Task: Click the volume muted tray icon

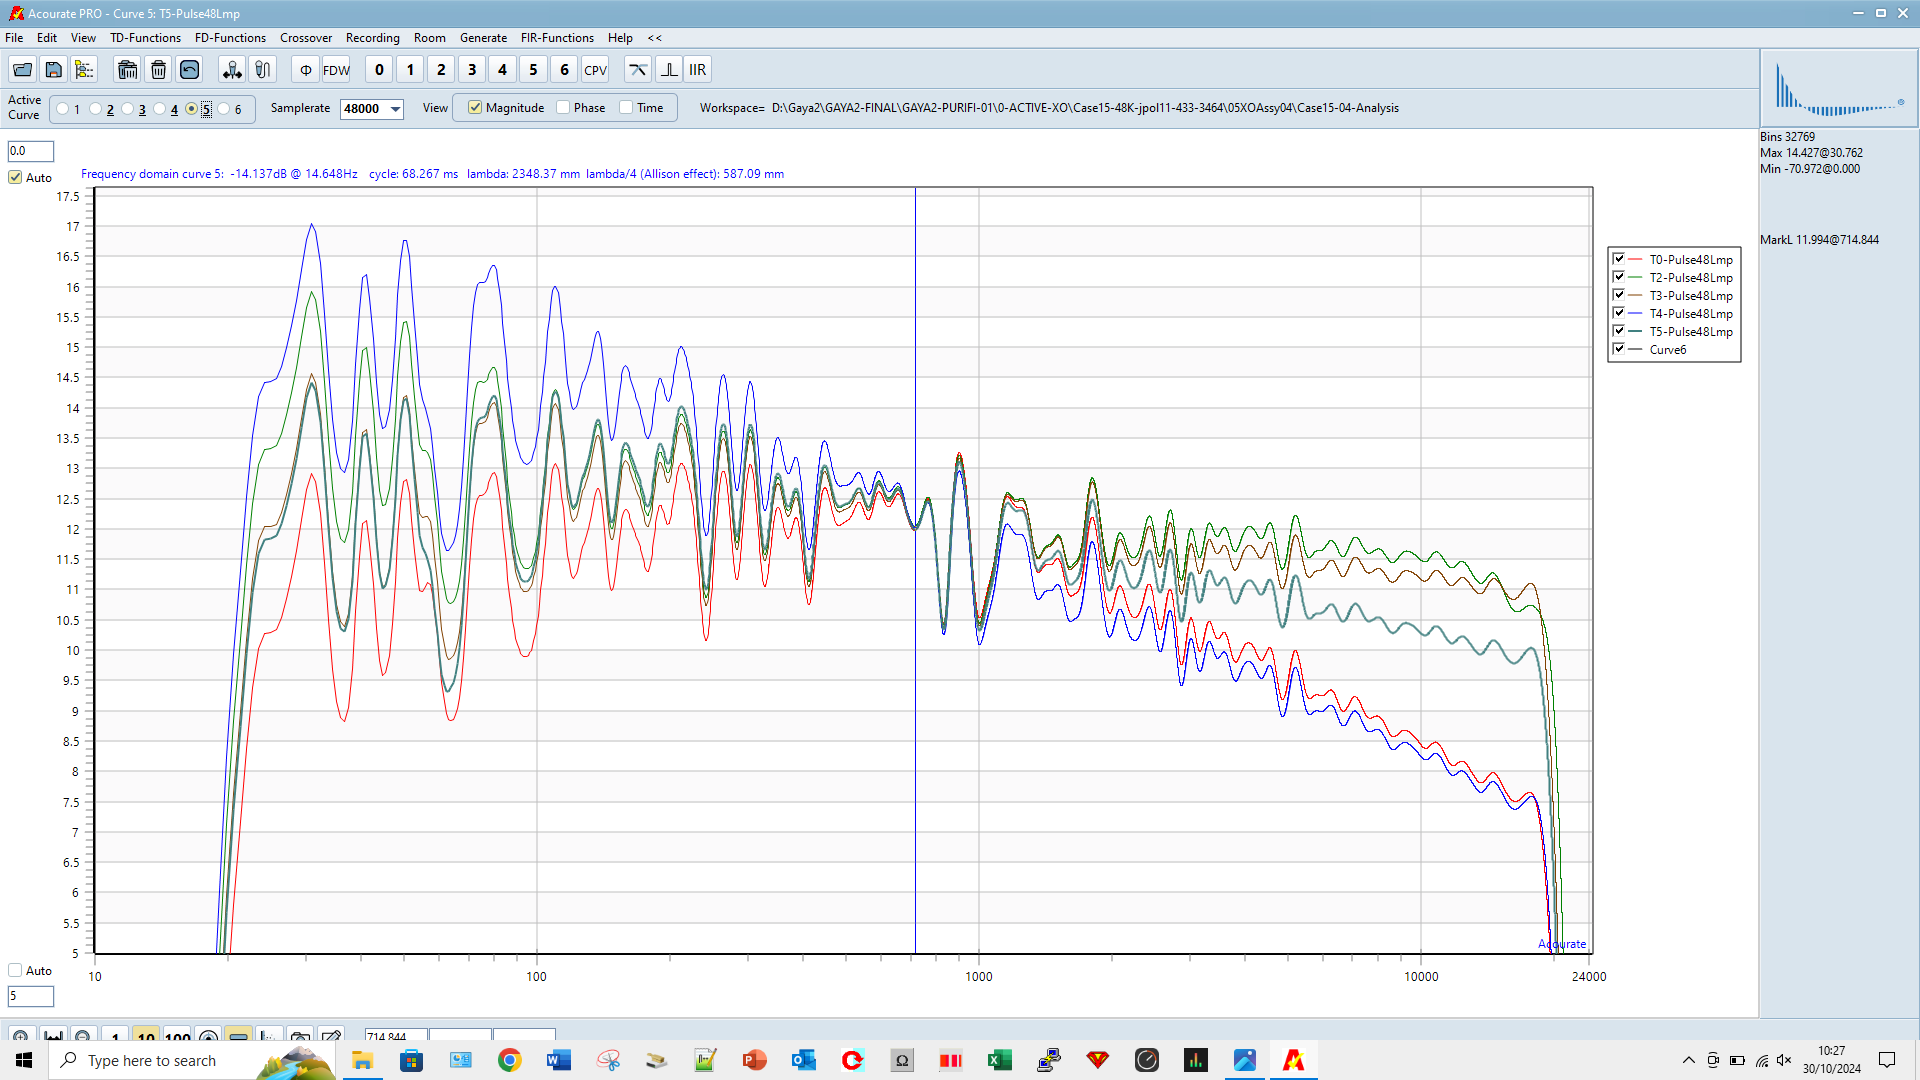Action: [1784, 1060]
